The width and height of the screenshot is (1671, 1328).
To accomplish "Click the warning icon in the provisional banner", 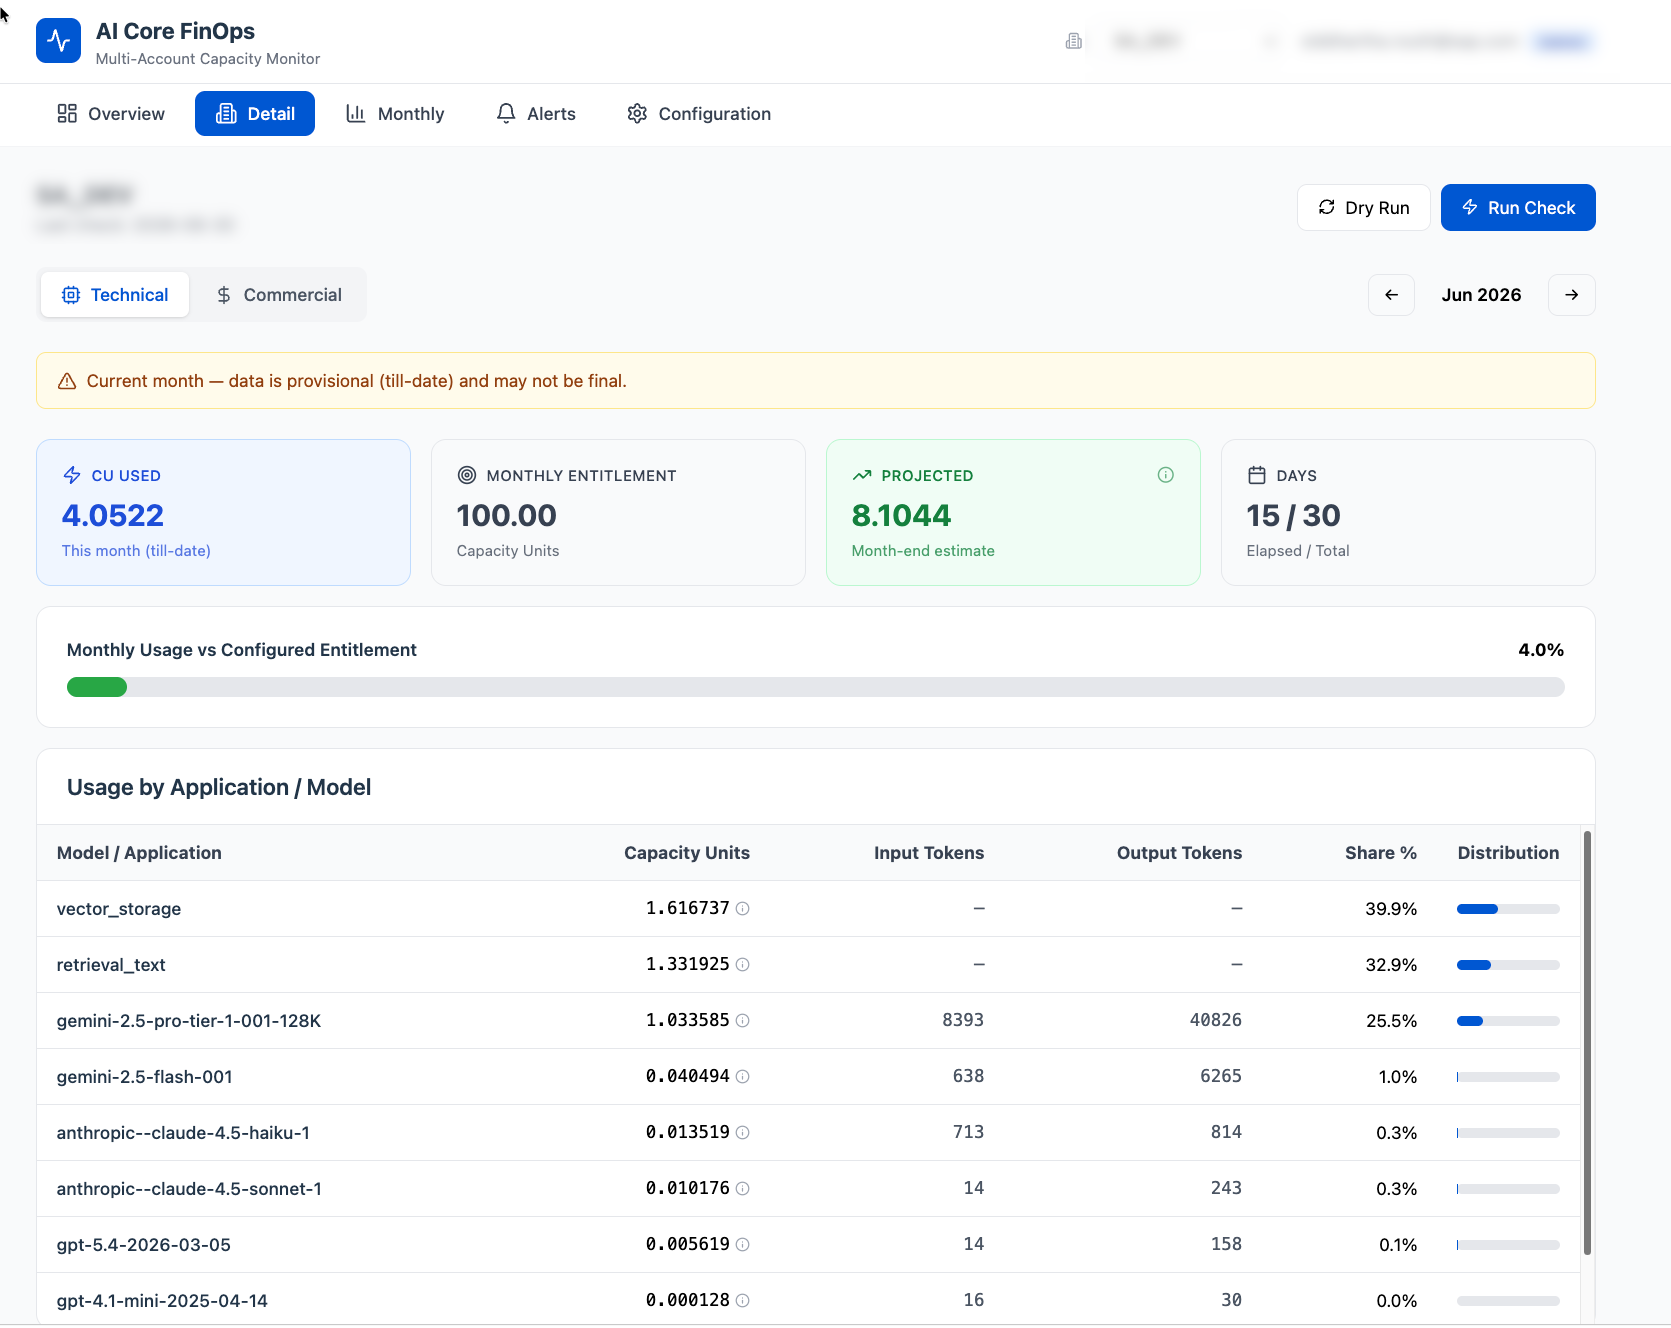I will tap(67, 381).
